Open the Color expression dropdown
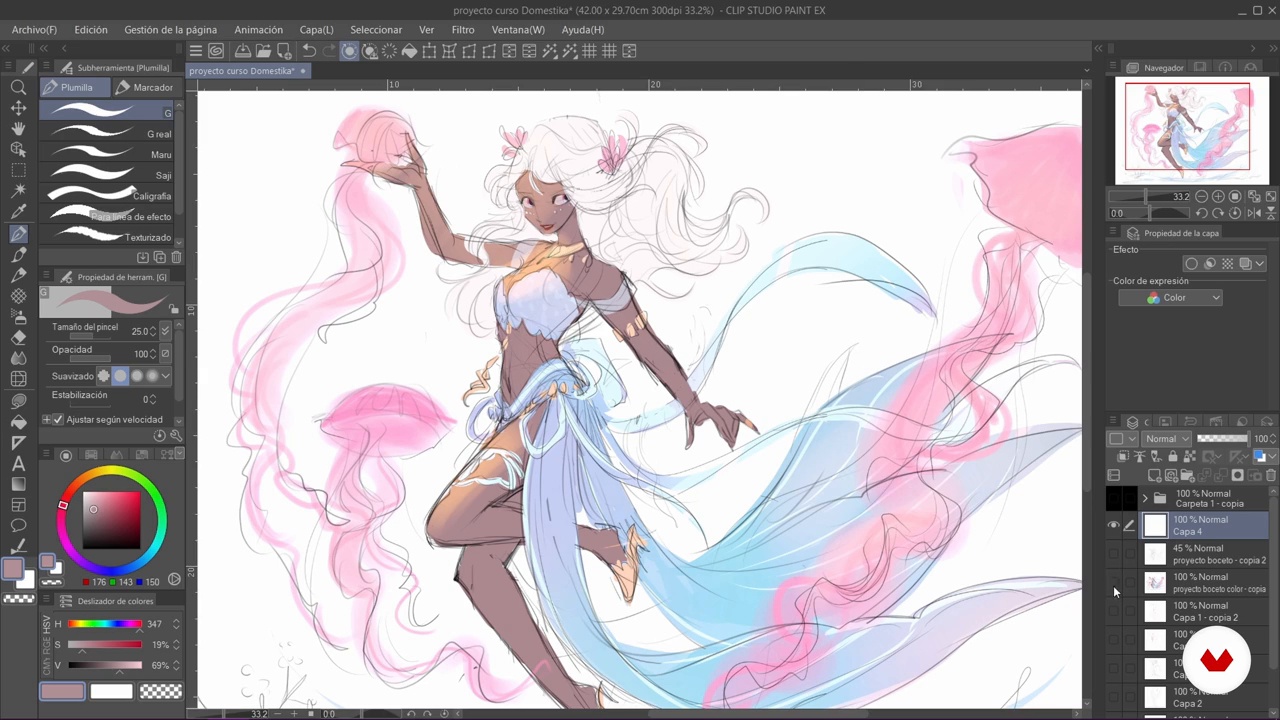 (x=1170, y=298)
